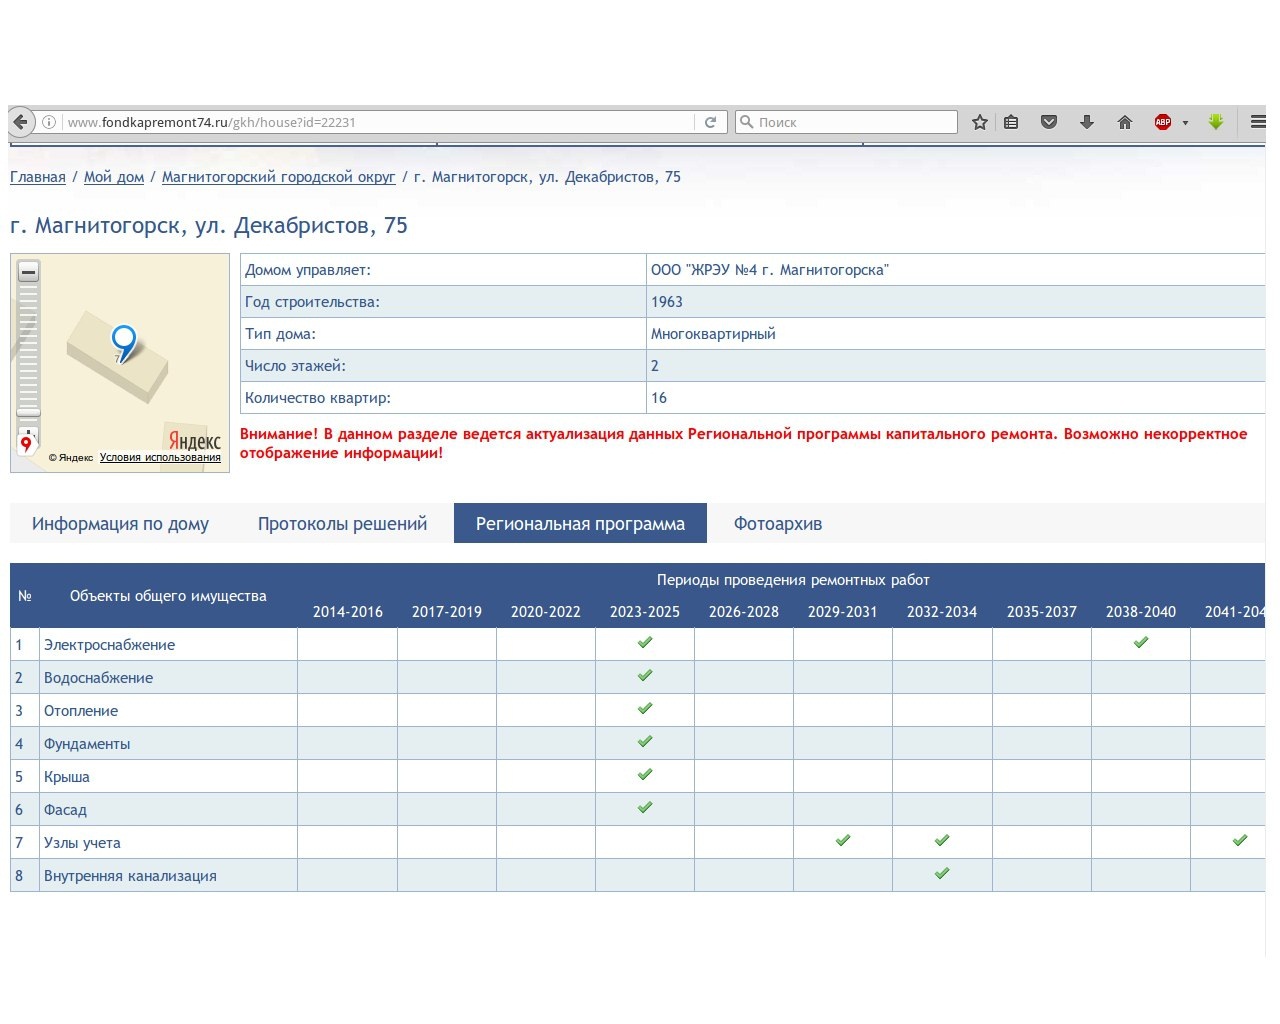Click the Крыша 2023-2025 checkmark
The height and width of the screenshot is (1024, 1280).
645,774
